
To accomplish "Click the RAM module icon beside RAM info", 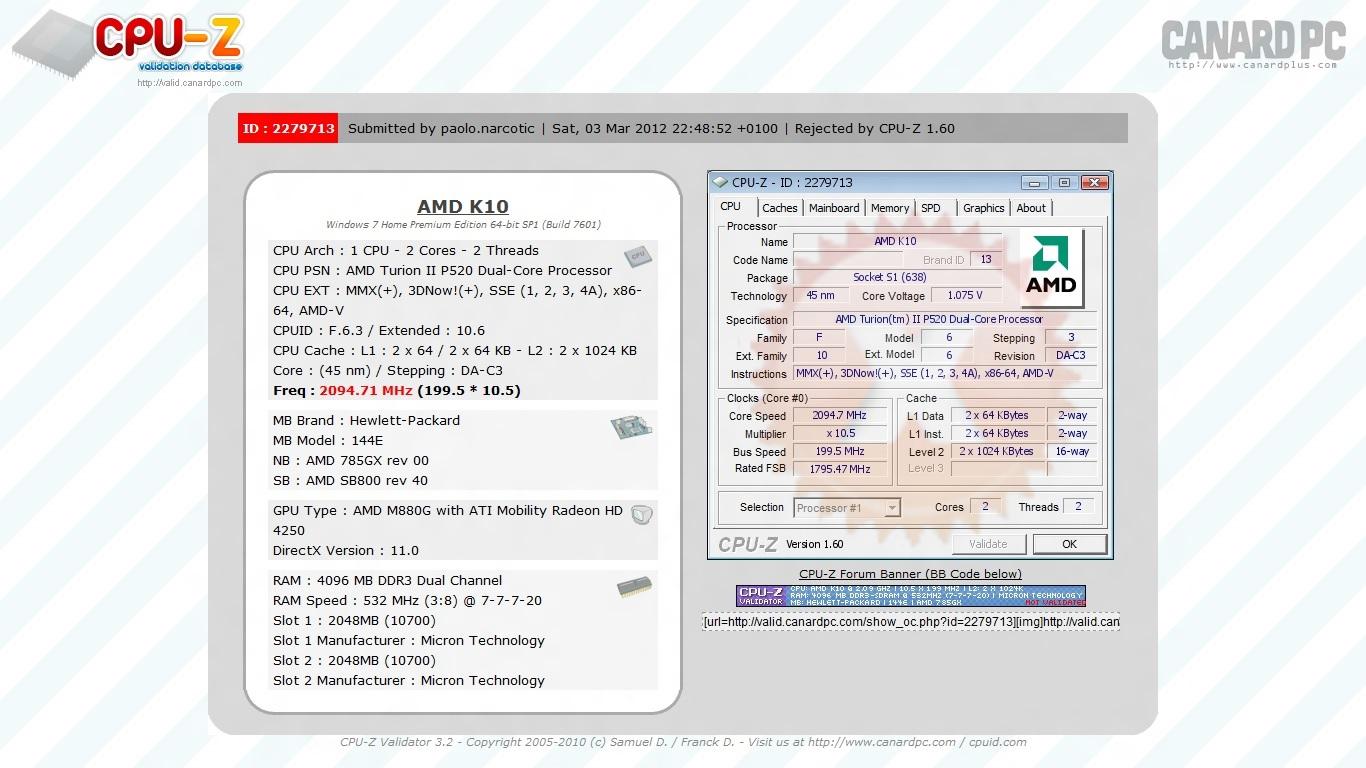I will [634, 587].
